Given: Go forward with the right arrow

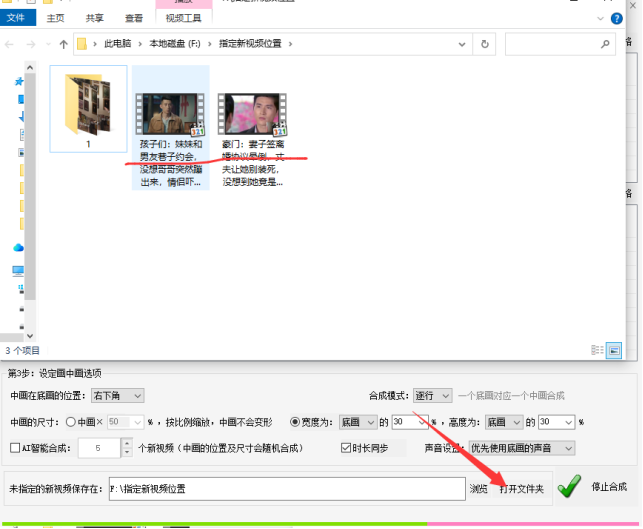Looking at the screenshot, I should [x=31, y=44].
